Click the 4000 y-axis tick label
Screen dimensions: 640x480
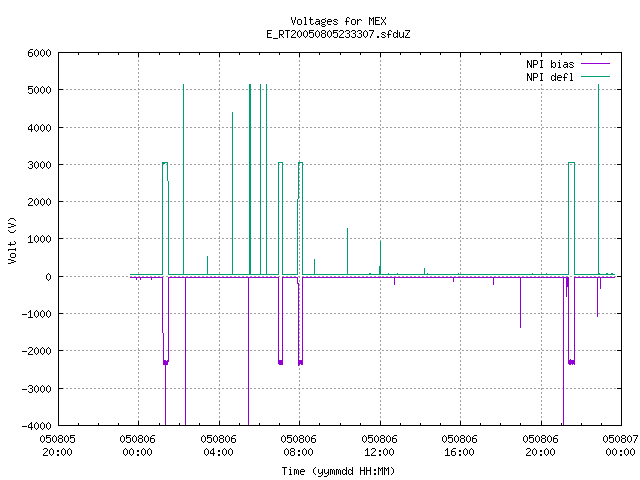[x=40, y=128]
